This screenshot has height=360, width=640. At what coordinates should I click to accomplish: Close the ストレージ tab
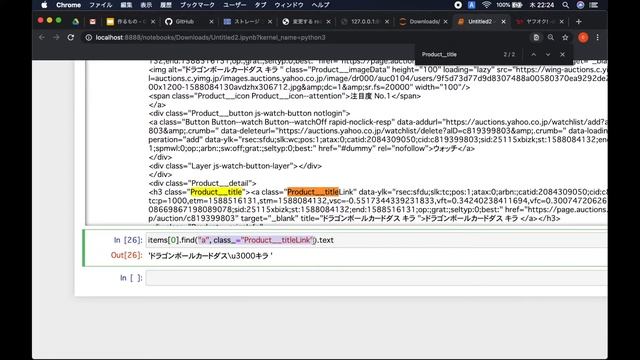270,22
